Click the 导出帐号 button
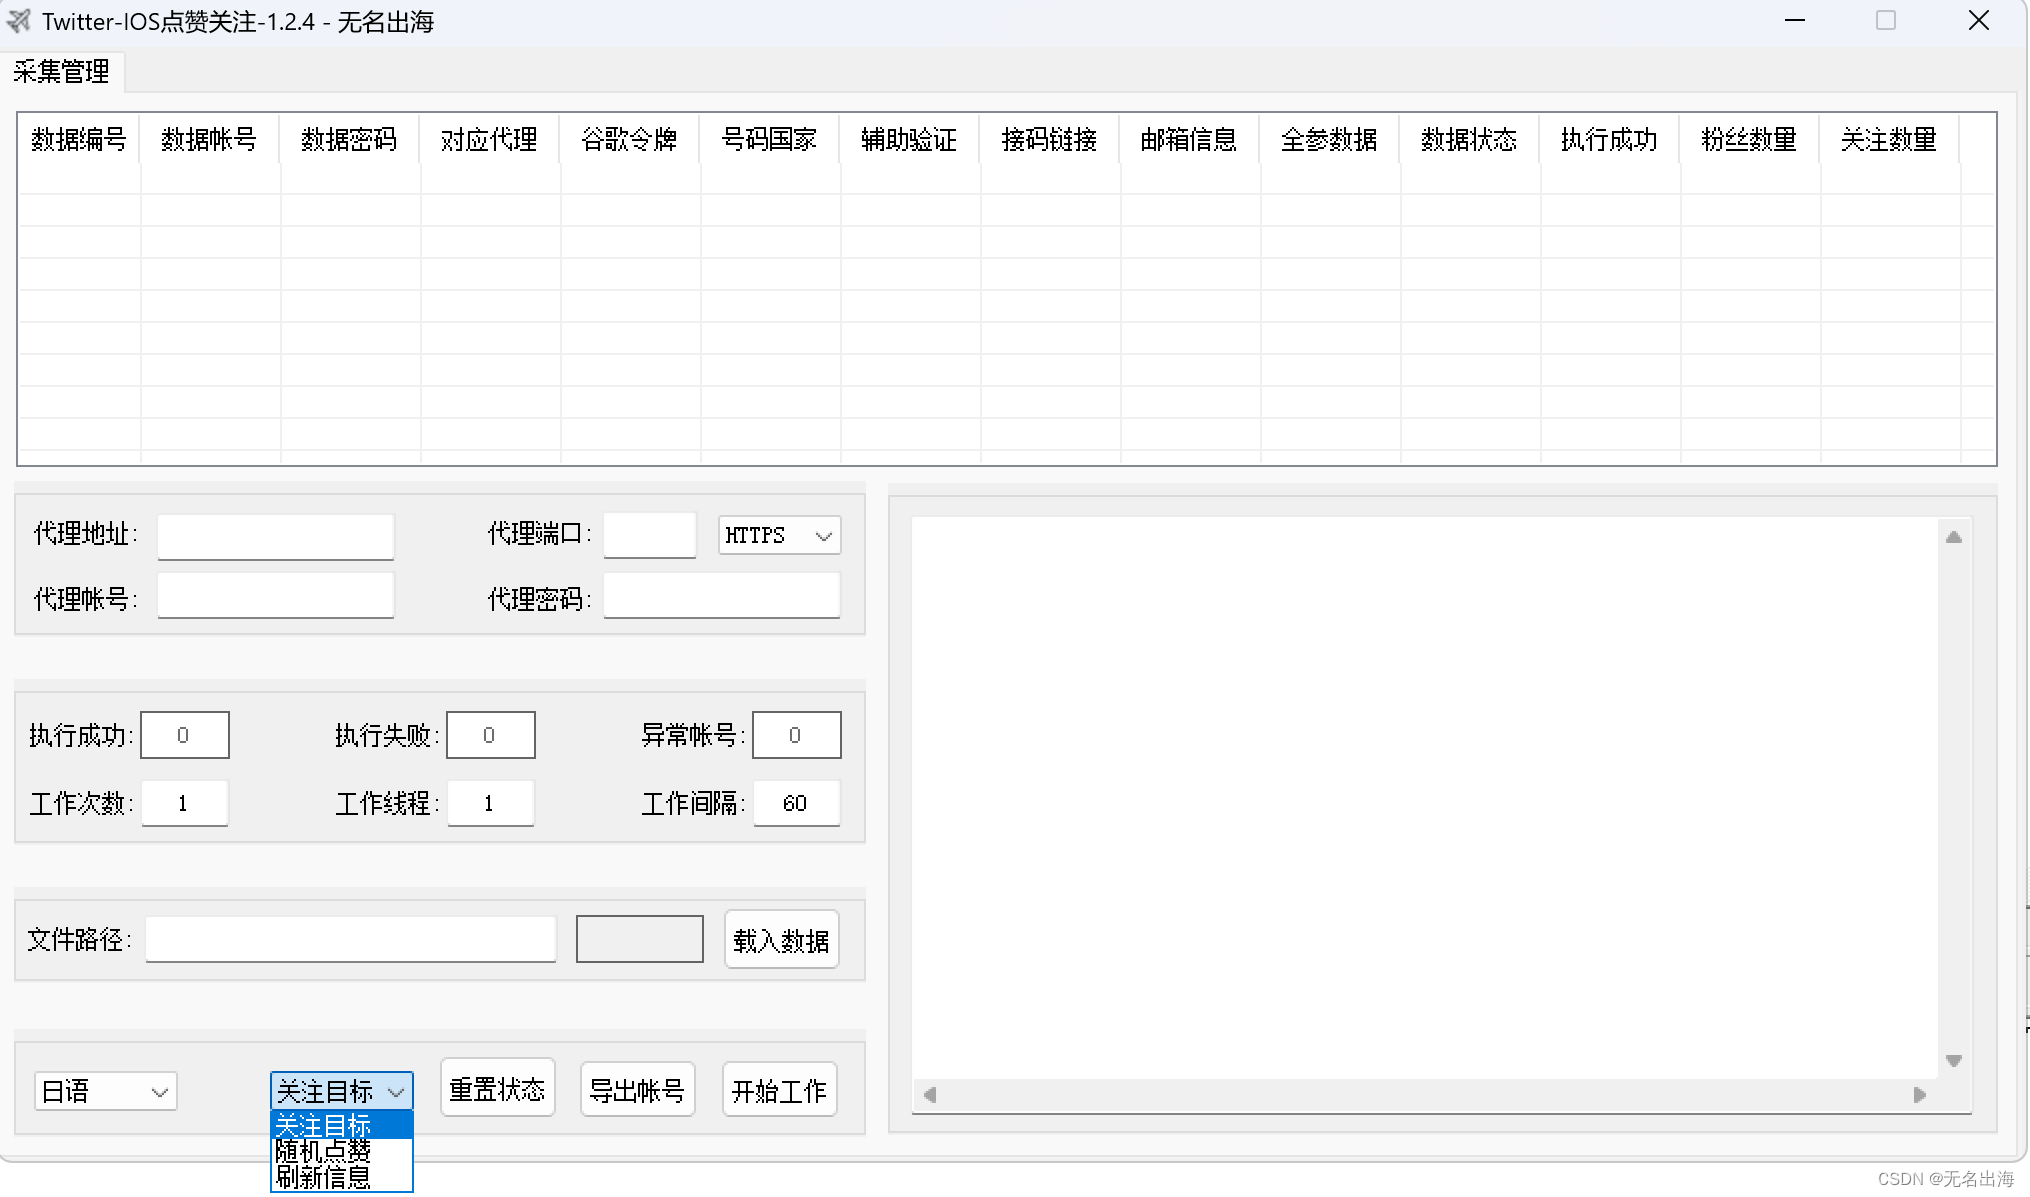 pos(637,1090)
